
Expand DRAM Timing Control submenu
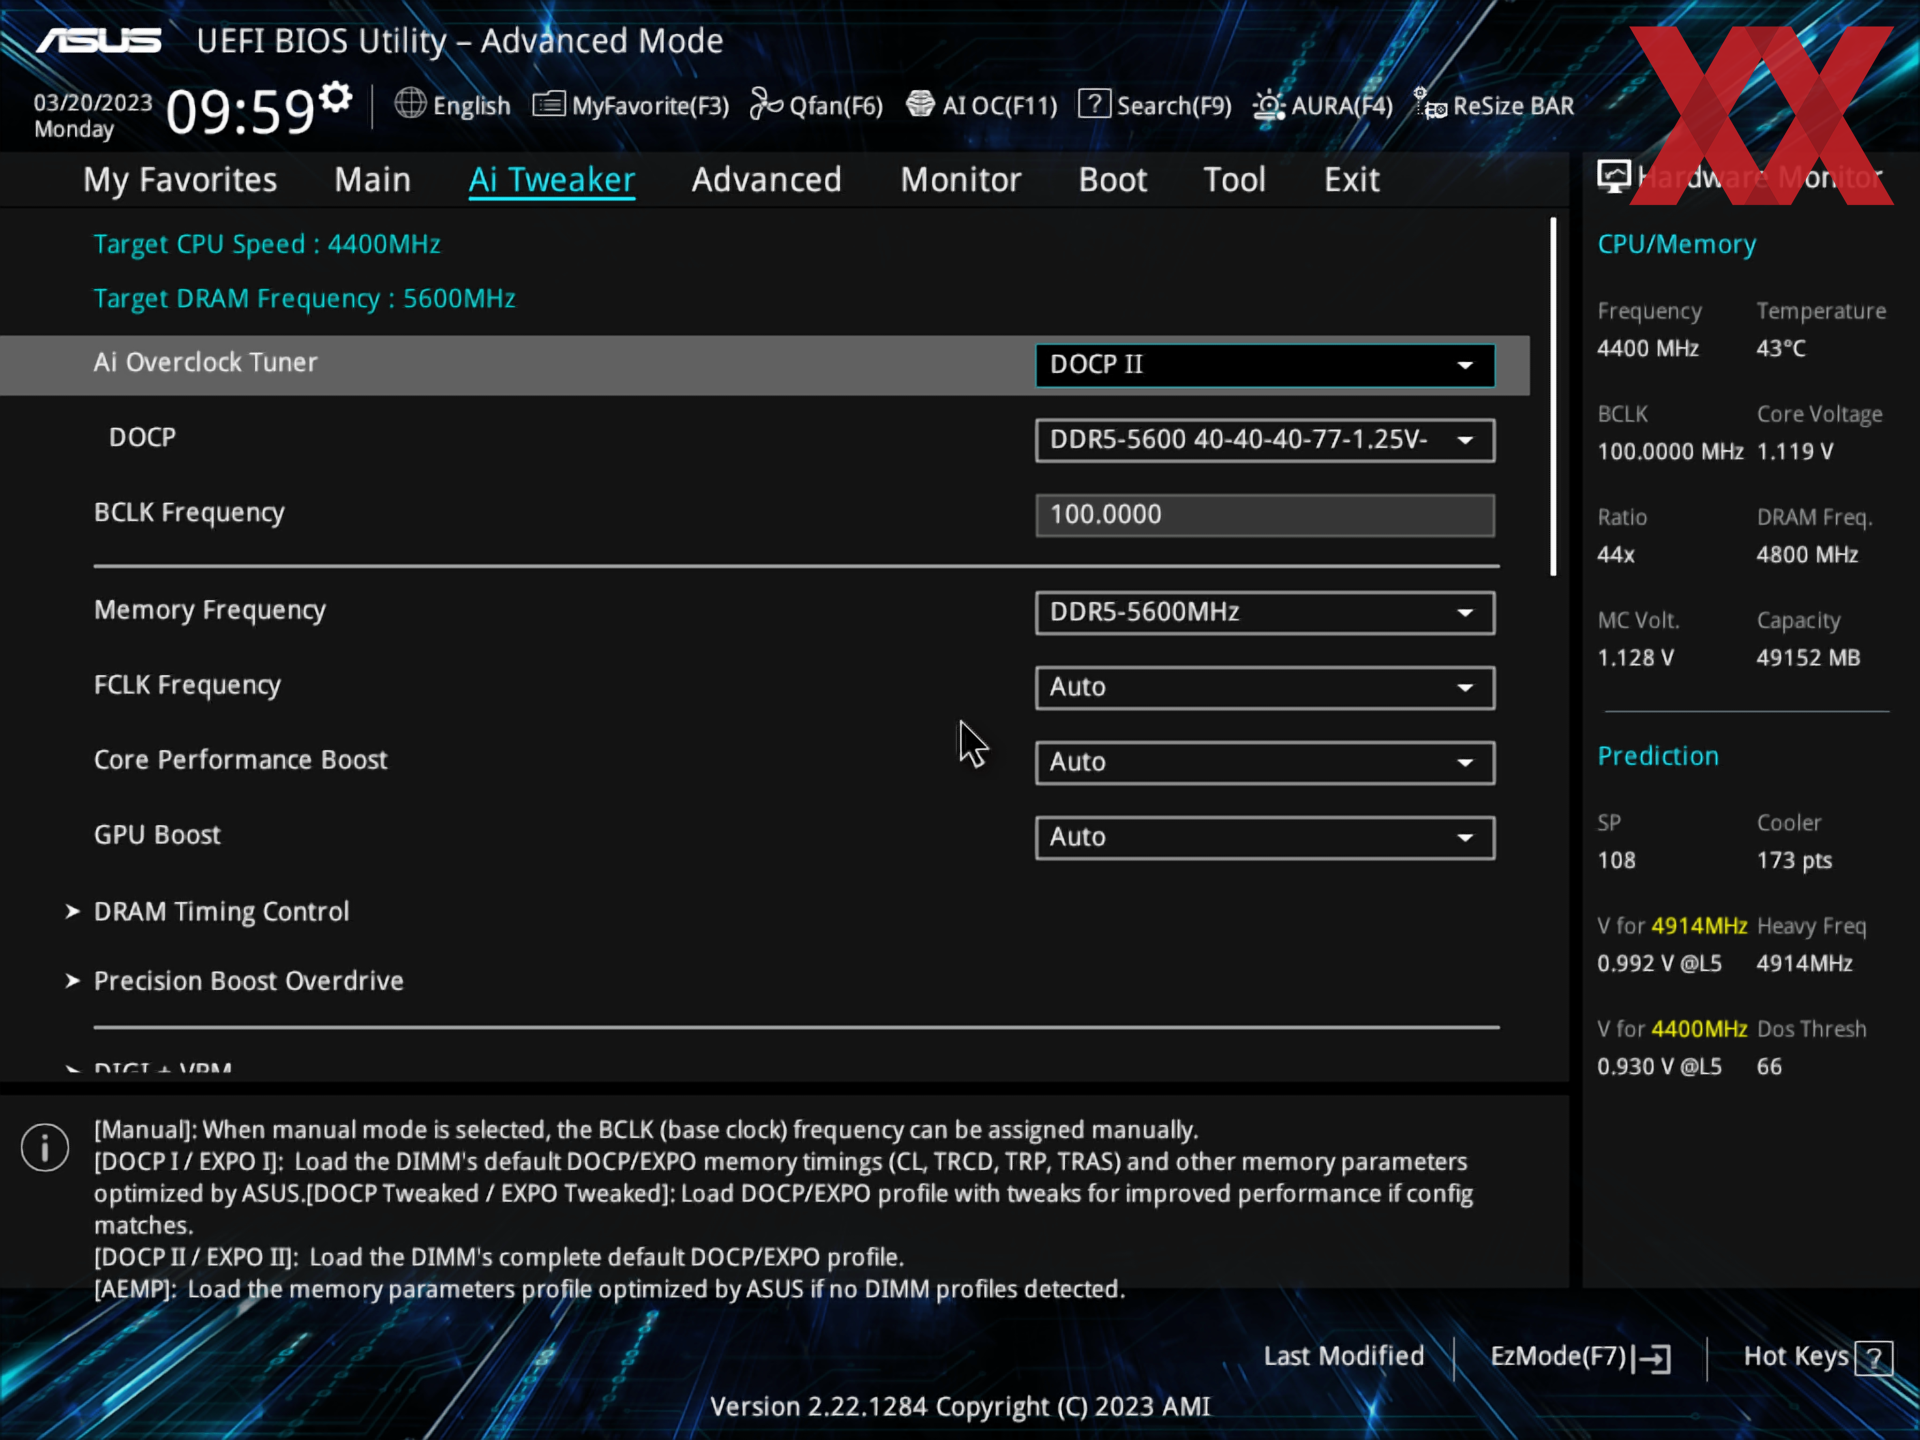point(221,911)
